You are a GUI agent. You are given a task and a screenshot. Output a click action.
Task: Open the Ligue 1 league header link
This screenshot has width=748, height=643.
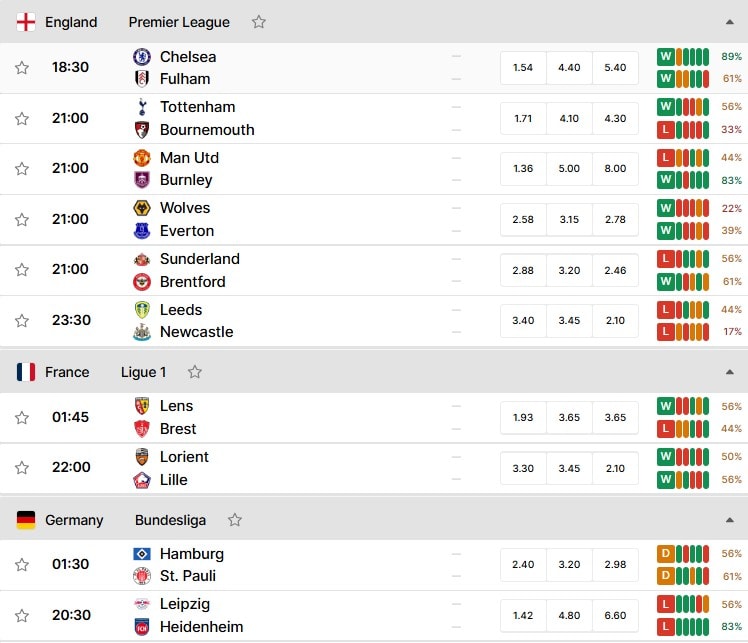pos(143,372)
